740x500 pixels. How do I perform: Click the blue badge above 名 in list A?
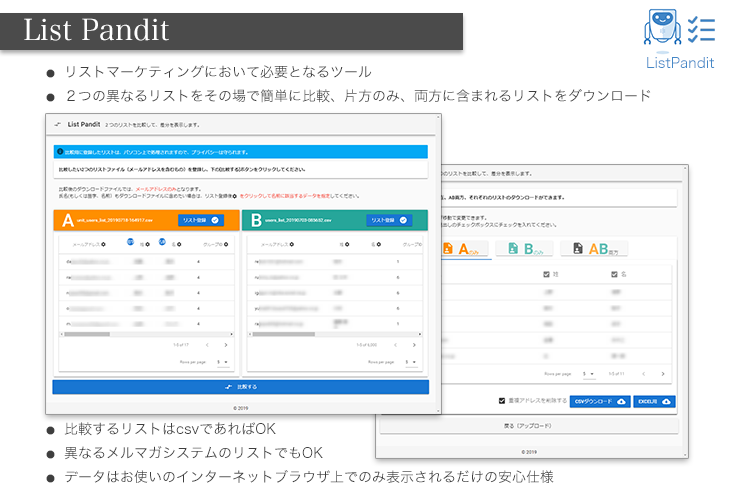[162, 242]
